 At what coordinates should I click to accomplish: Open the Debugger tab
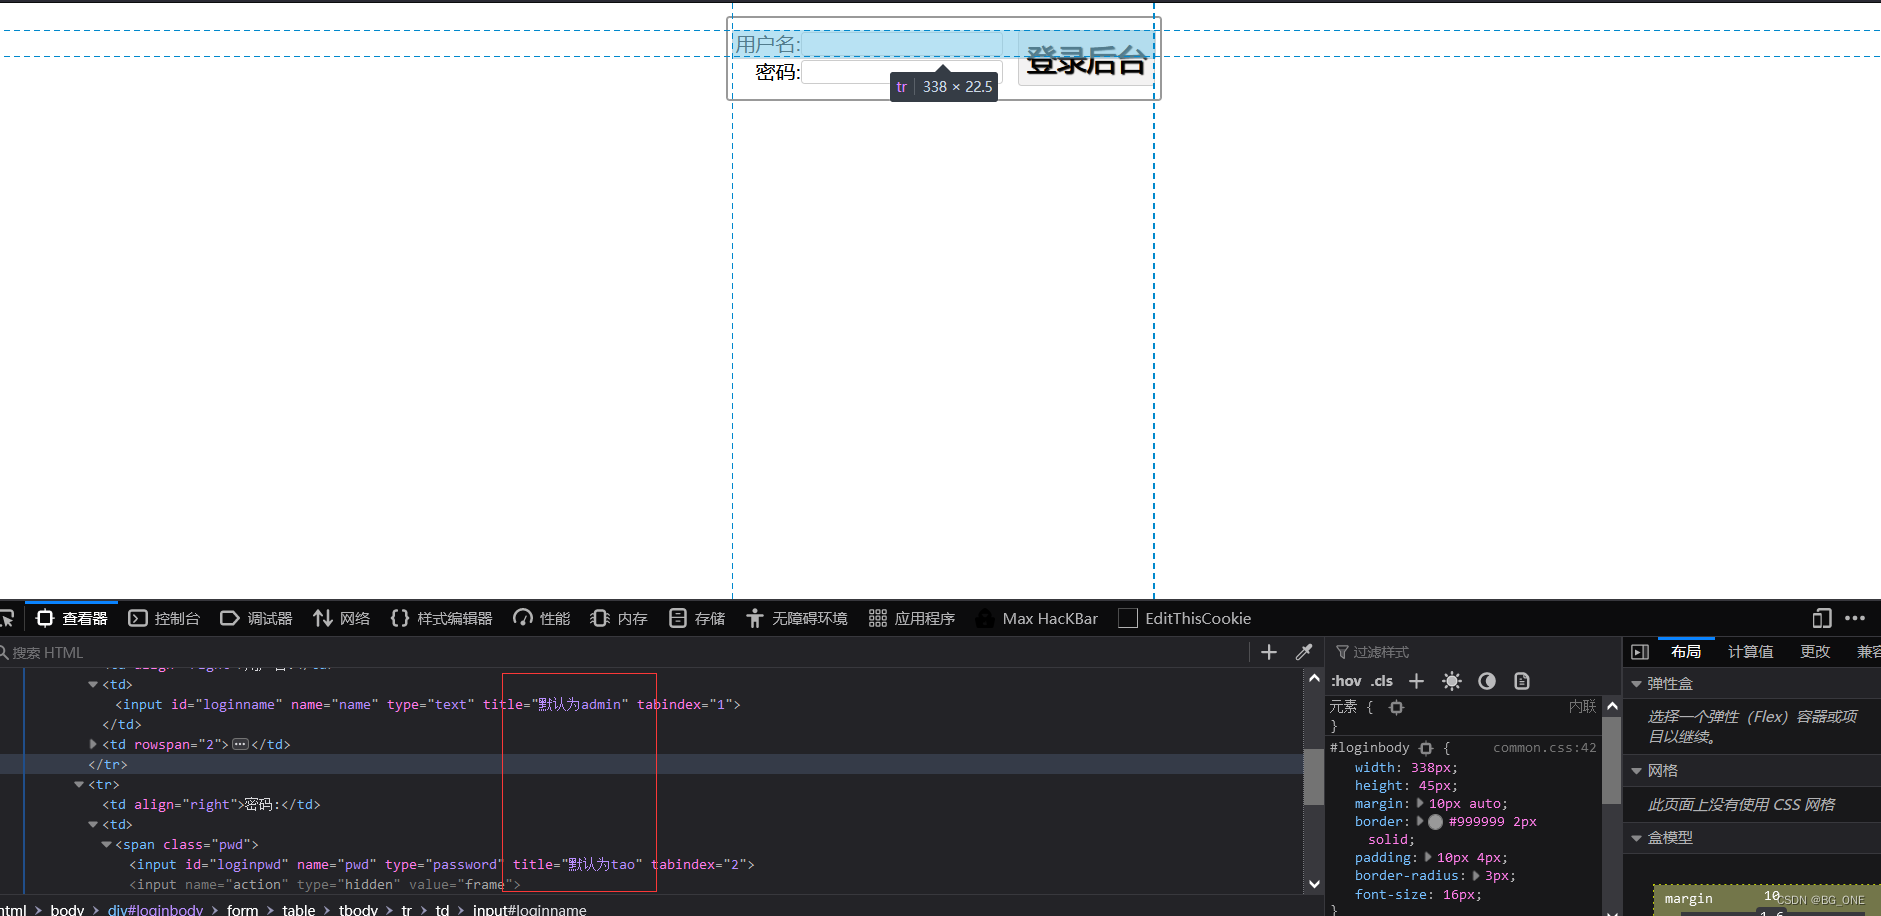point(256,618)
